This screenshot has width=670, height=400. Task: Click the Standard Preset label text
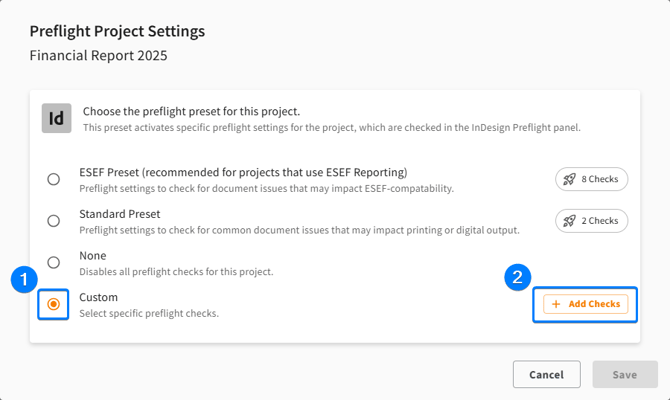(x=120, y=214)
